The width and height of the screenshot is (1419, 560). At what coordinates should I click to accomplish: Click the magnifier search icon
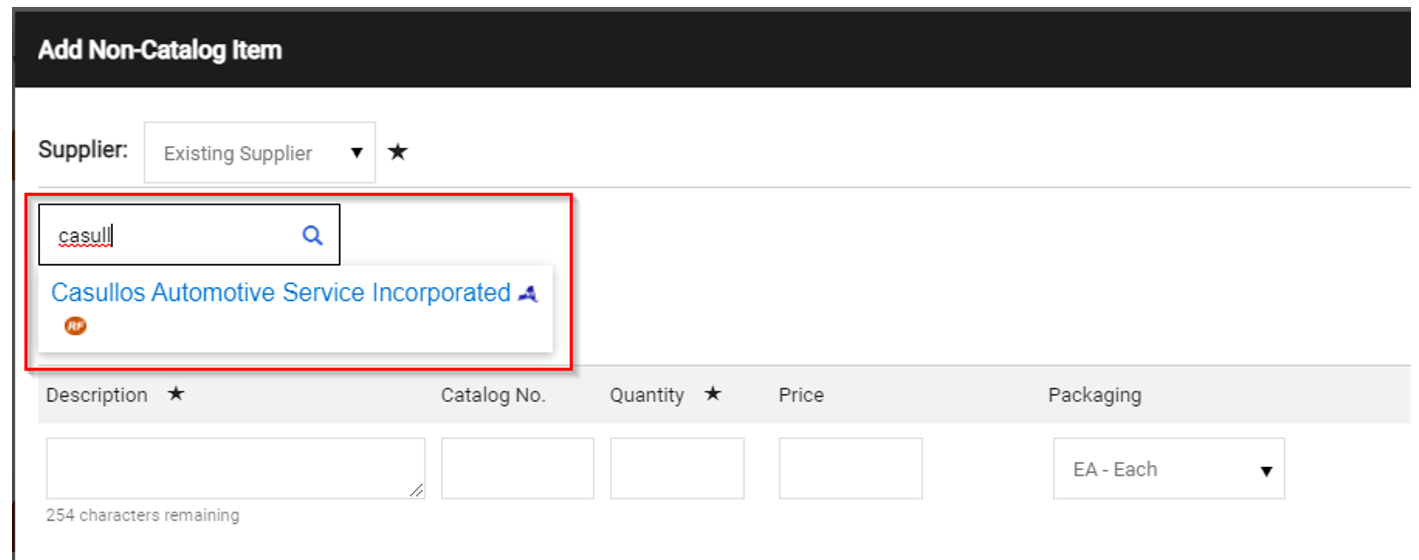coord(312,235)
